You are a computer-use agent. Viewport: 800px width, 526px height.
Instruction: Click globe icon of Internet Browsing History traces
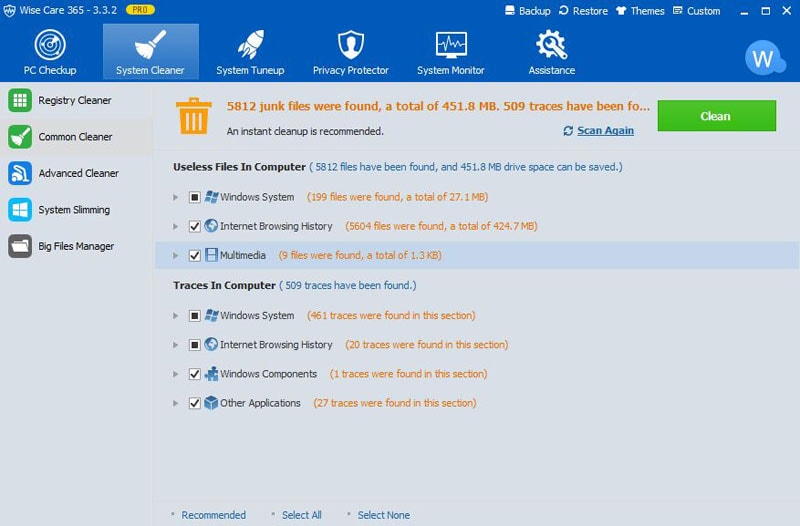click(x=211, y=344)
